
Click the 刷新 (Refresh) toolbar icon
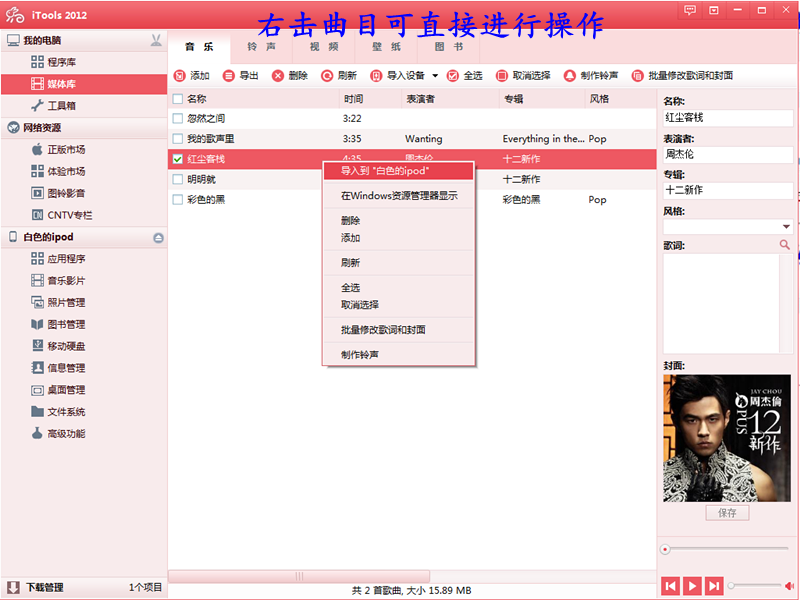click(x=327, y=76)
